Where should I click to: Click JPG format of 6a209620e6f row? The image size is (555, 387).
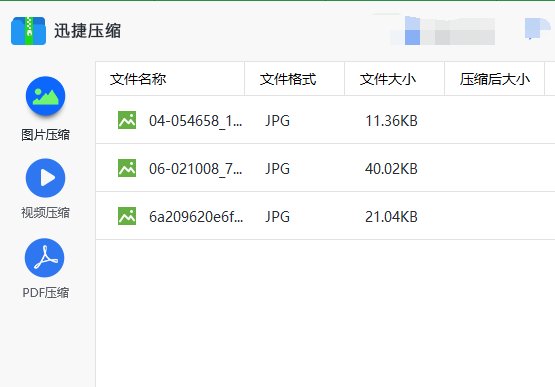pos(278,217)
